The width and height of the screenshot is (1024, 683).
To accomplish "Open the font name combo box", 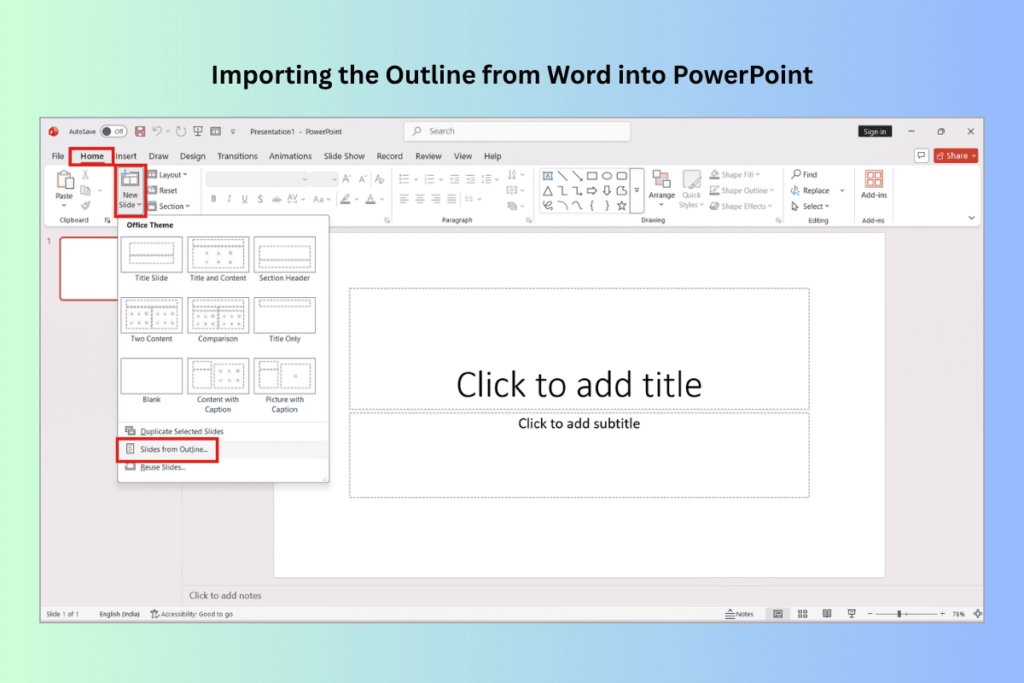I will [257, 179].
